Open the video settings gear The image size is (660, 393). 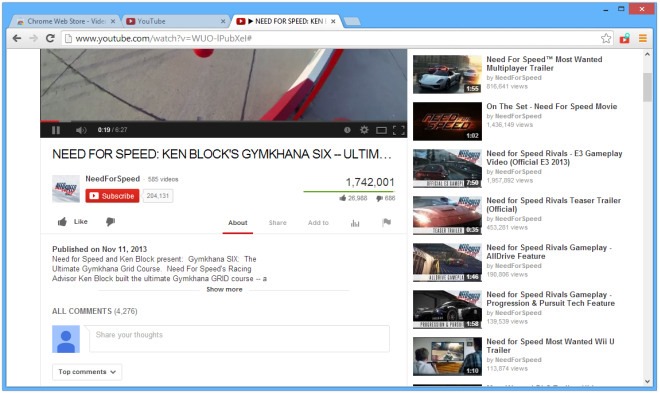[364, 130]
